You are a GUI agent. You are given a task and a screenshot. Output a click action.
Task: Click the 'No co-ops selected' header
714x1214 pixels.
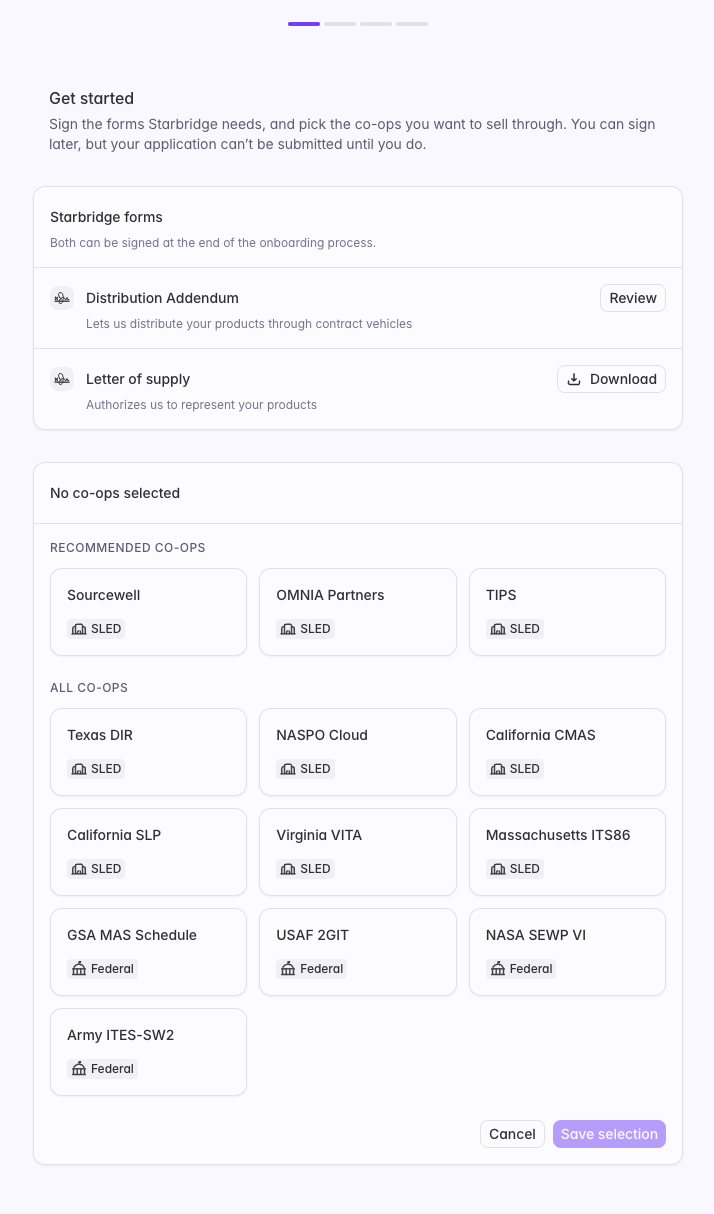tap(115, 493)
